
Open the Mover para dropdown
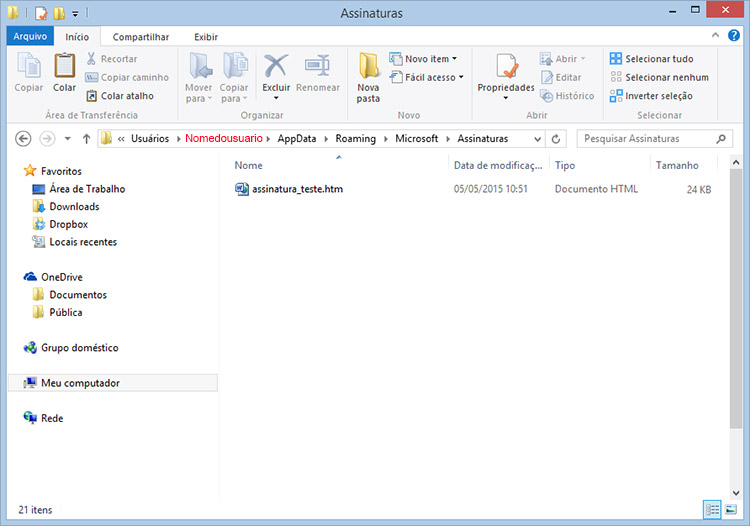(199, 77)
